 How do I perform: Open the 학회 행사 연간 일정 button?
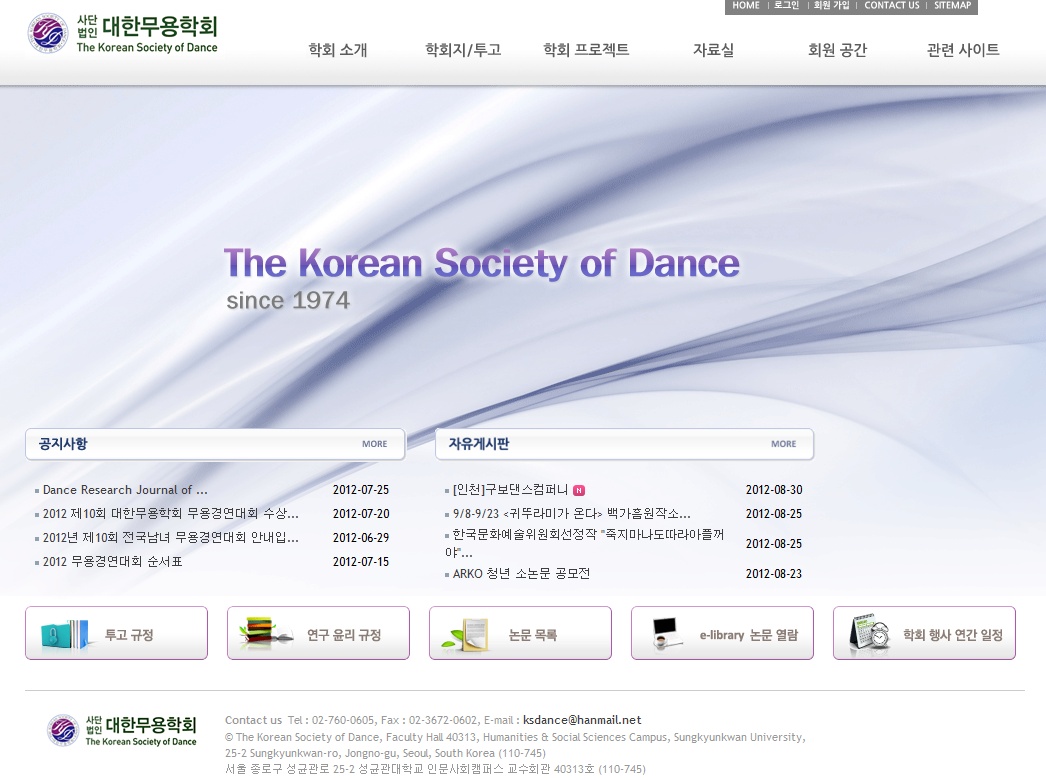[x=925, y=633]
